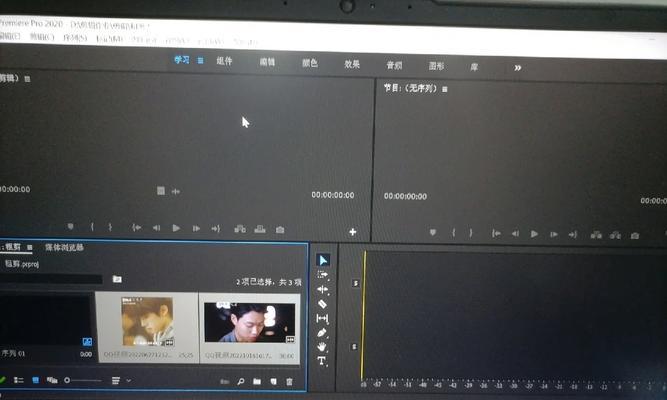Play the sequence in Program monitor
The height and width of the screenshot is (400, 667).
pyautogui.click(x=534, y=234)
